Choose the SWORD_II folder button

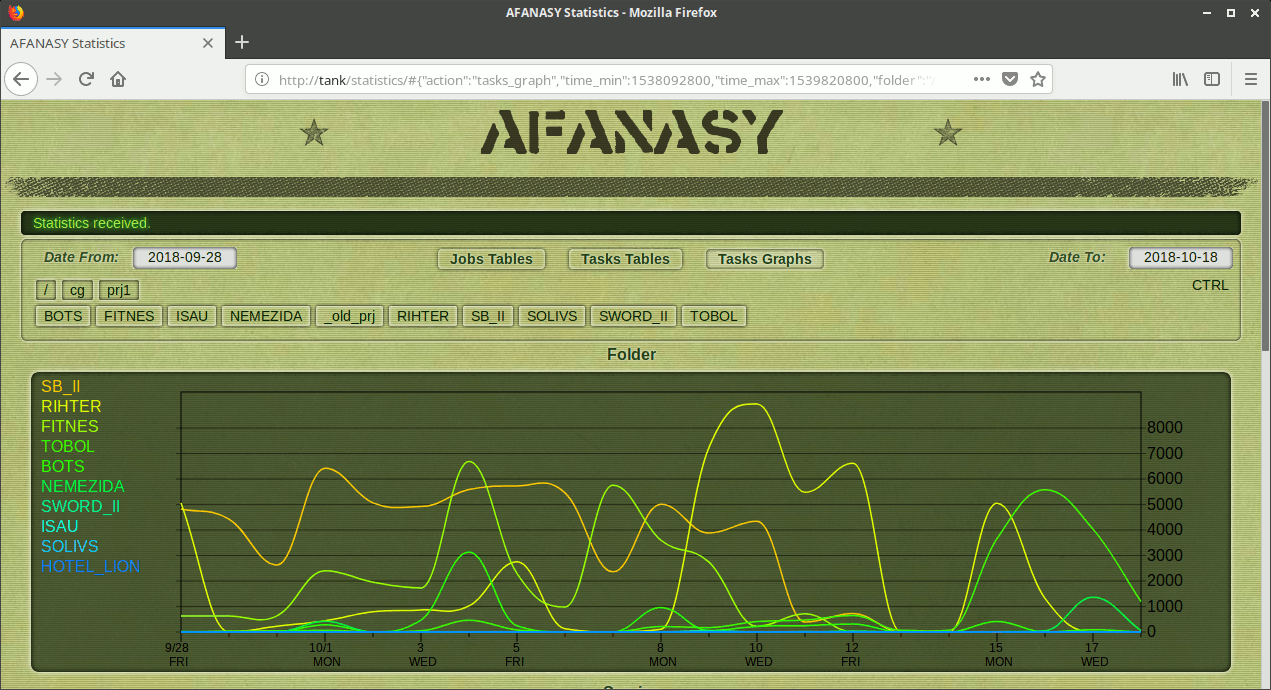633,316
